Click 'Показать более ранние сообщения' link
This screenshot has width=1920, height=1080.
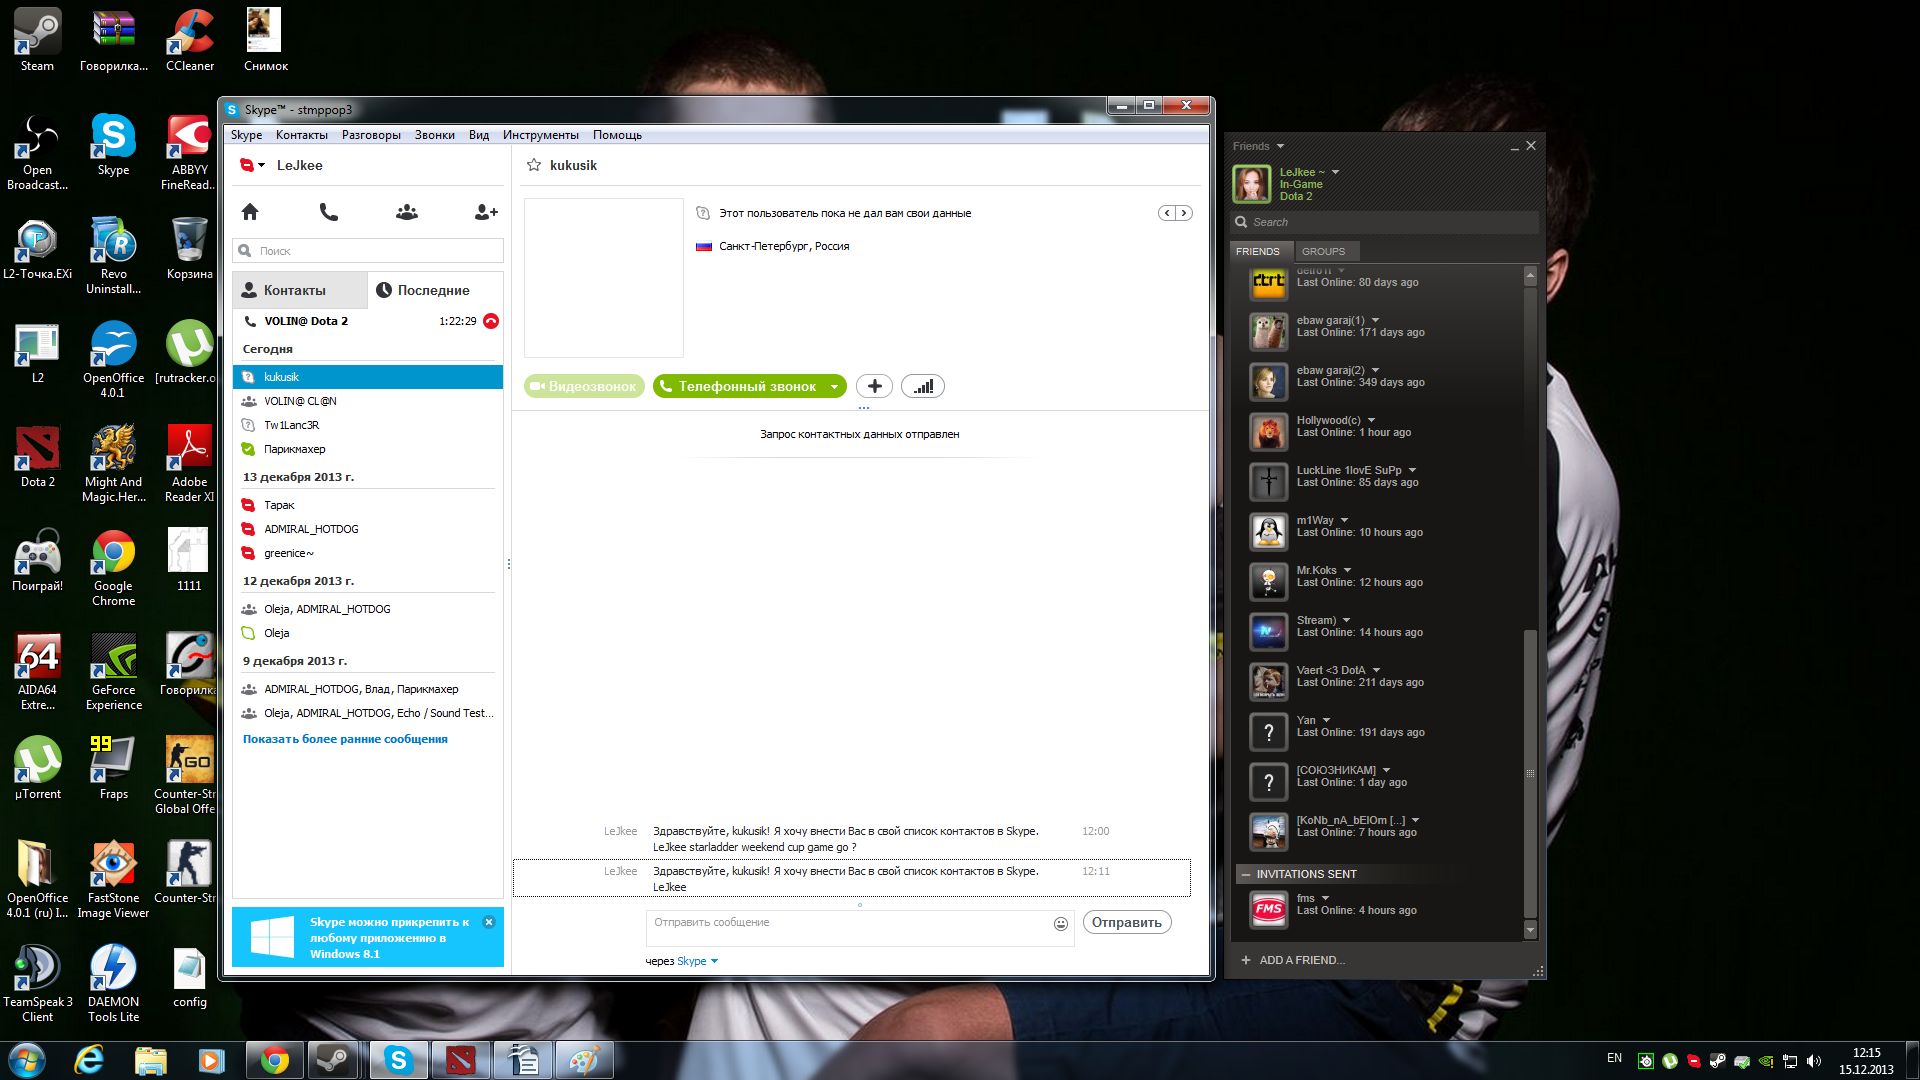point(345,739)
